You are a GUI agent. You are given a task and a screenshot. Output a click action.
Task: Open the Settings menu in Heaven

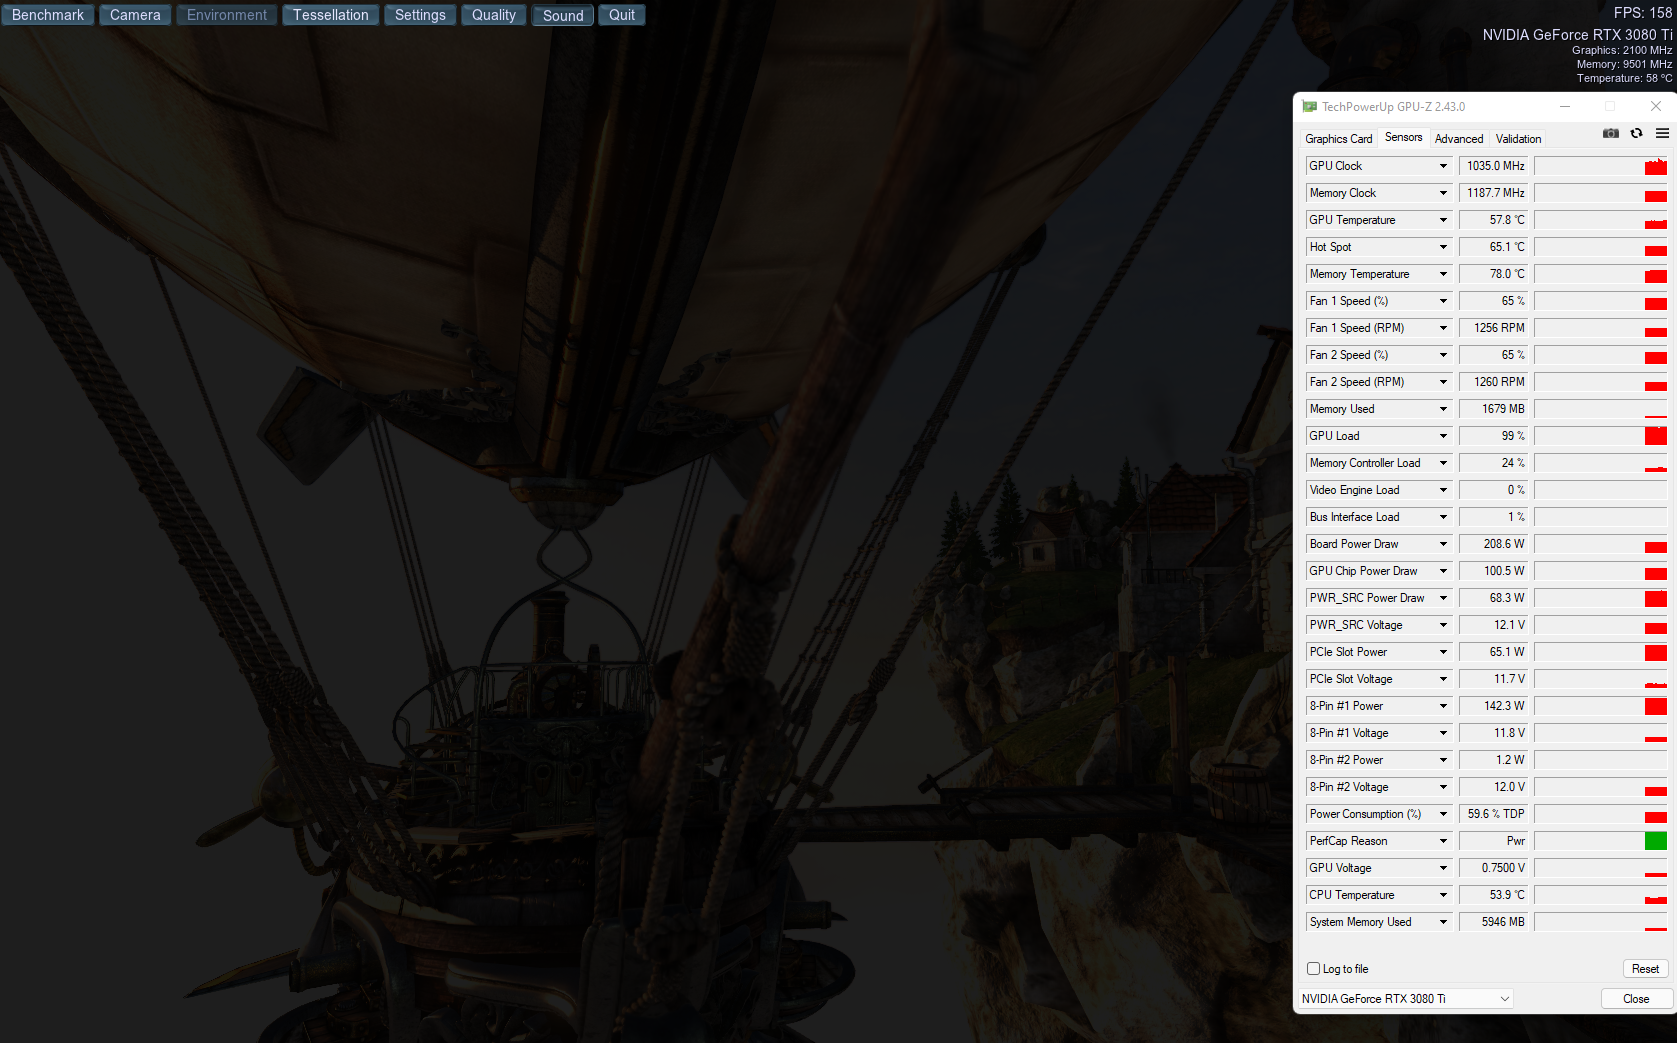pos(420,15)
